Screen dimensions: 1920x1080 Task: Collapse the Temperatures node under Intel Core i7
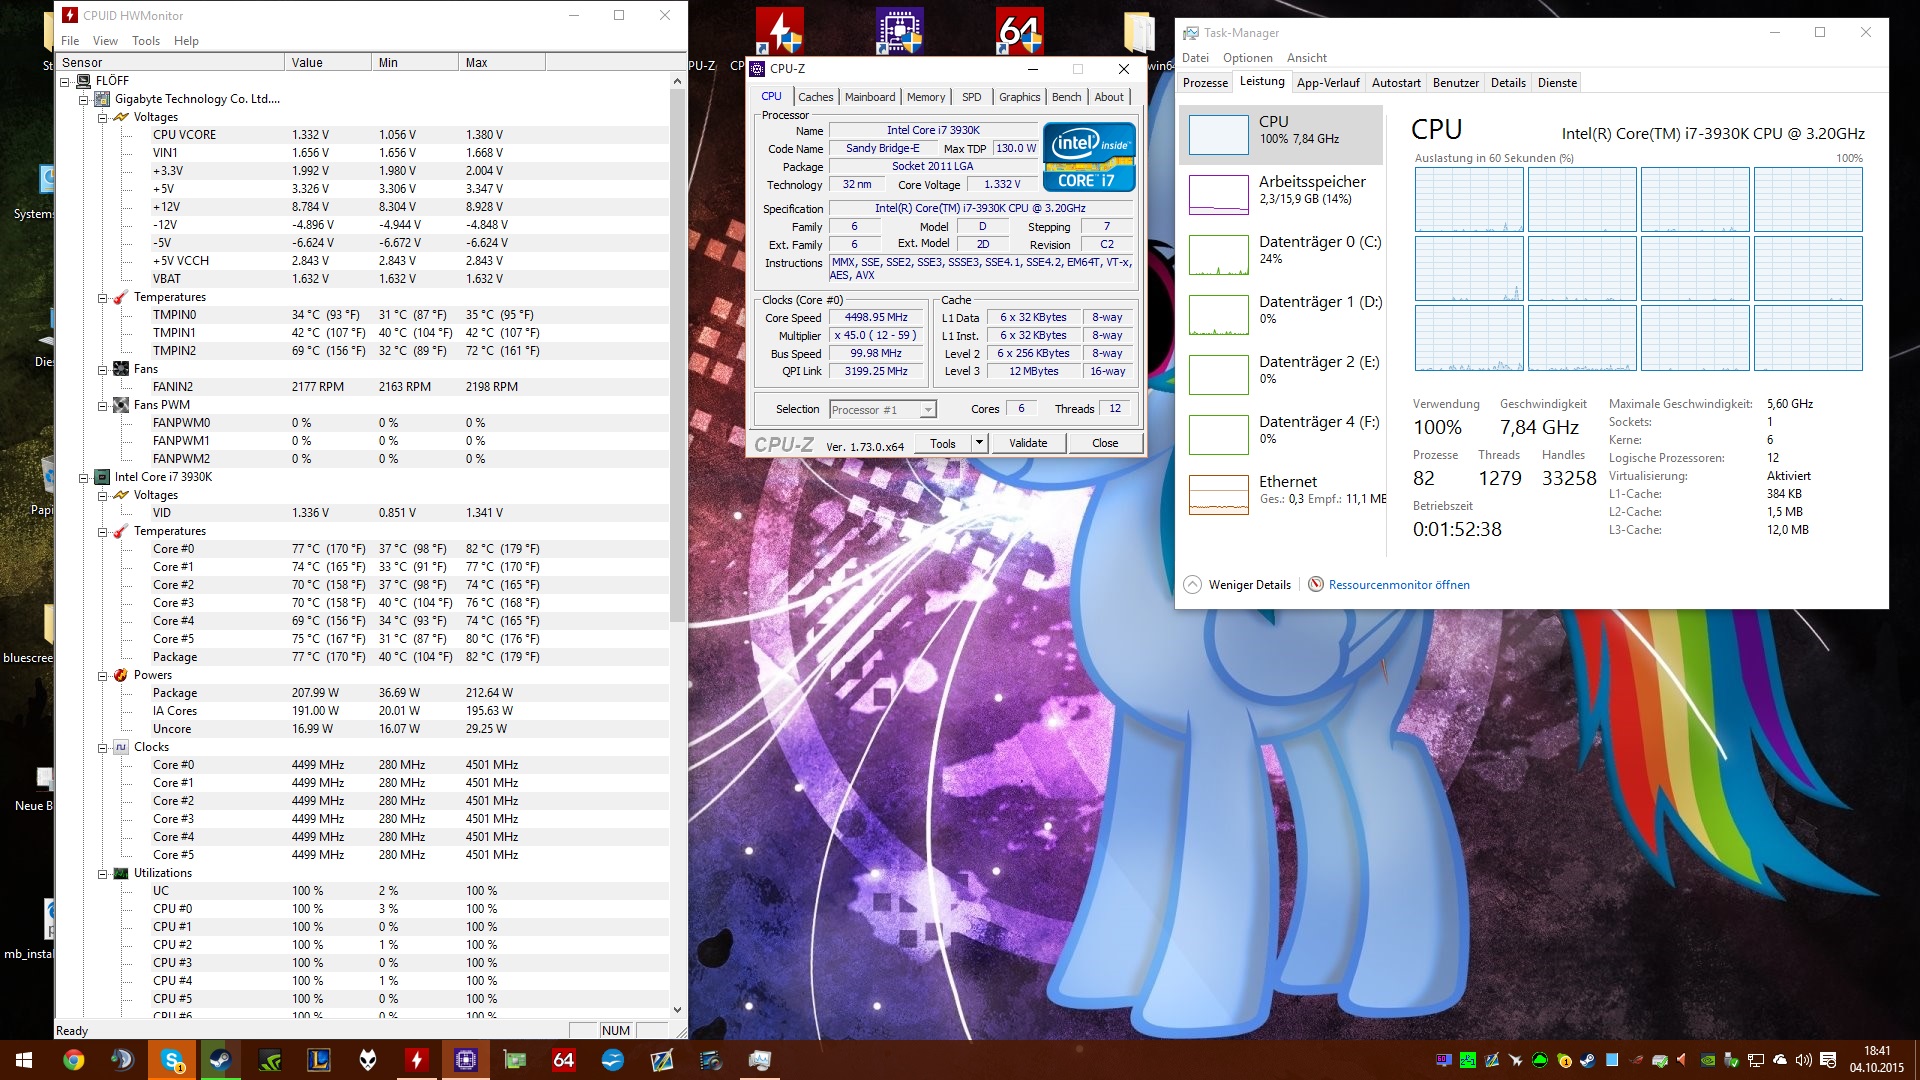coord(103,532)
